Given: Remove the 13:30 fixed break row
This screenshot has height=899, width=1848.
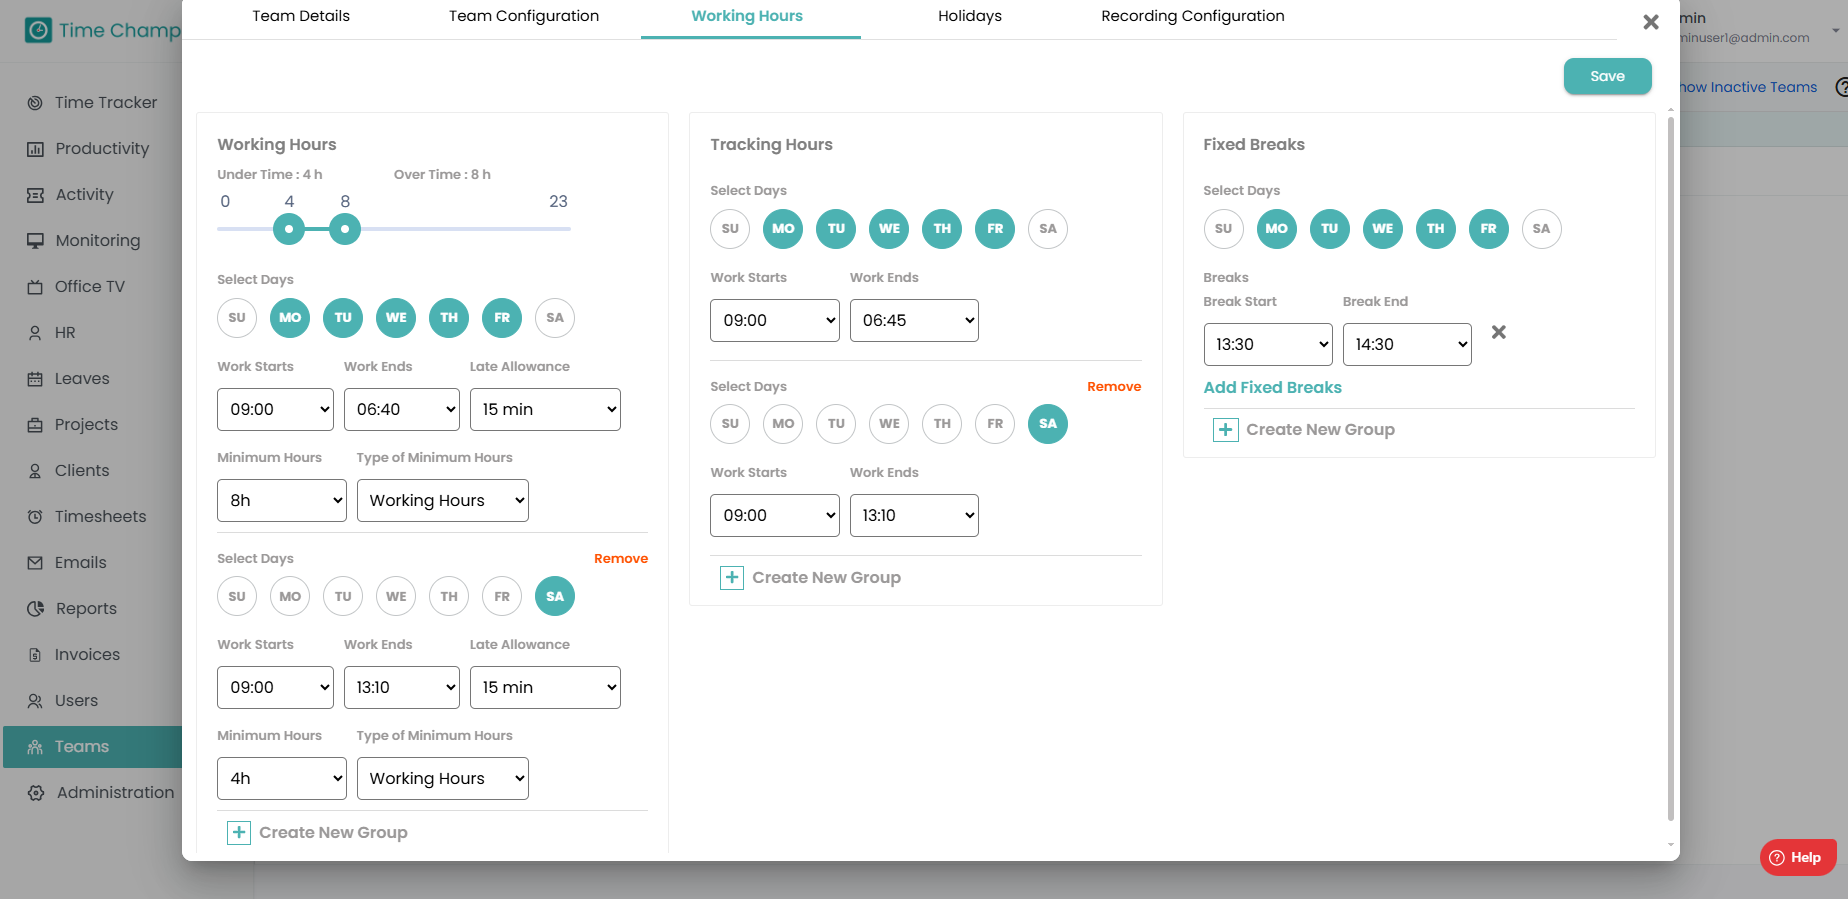Looking at the screenshot, I should pos(1498,332).
